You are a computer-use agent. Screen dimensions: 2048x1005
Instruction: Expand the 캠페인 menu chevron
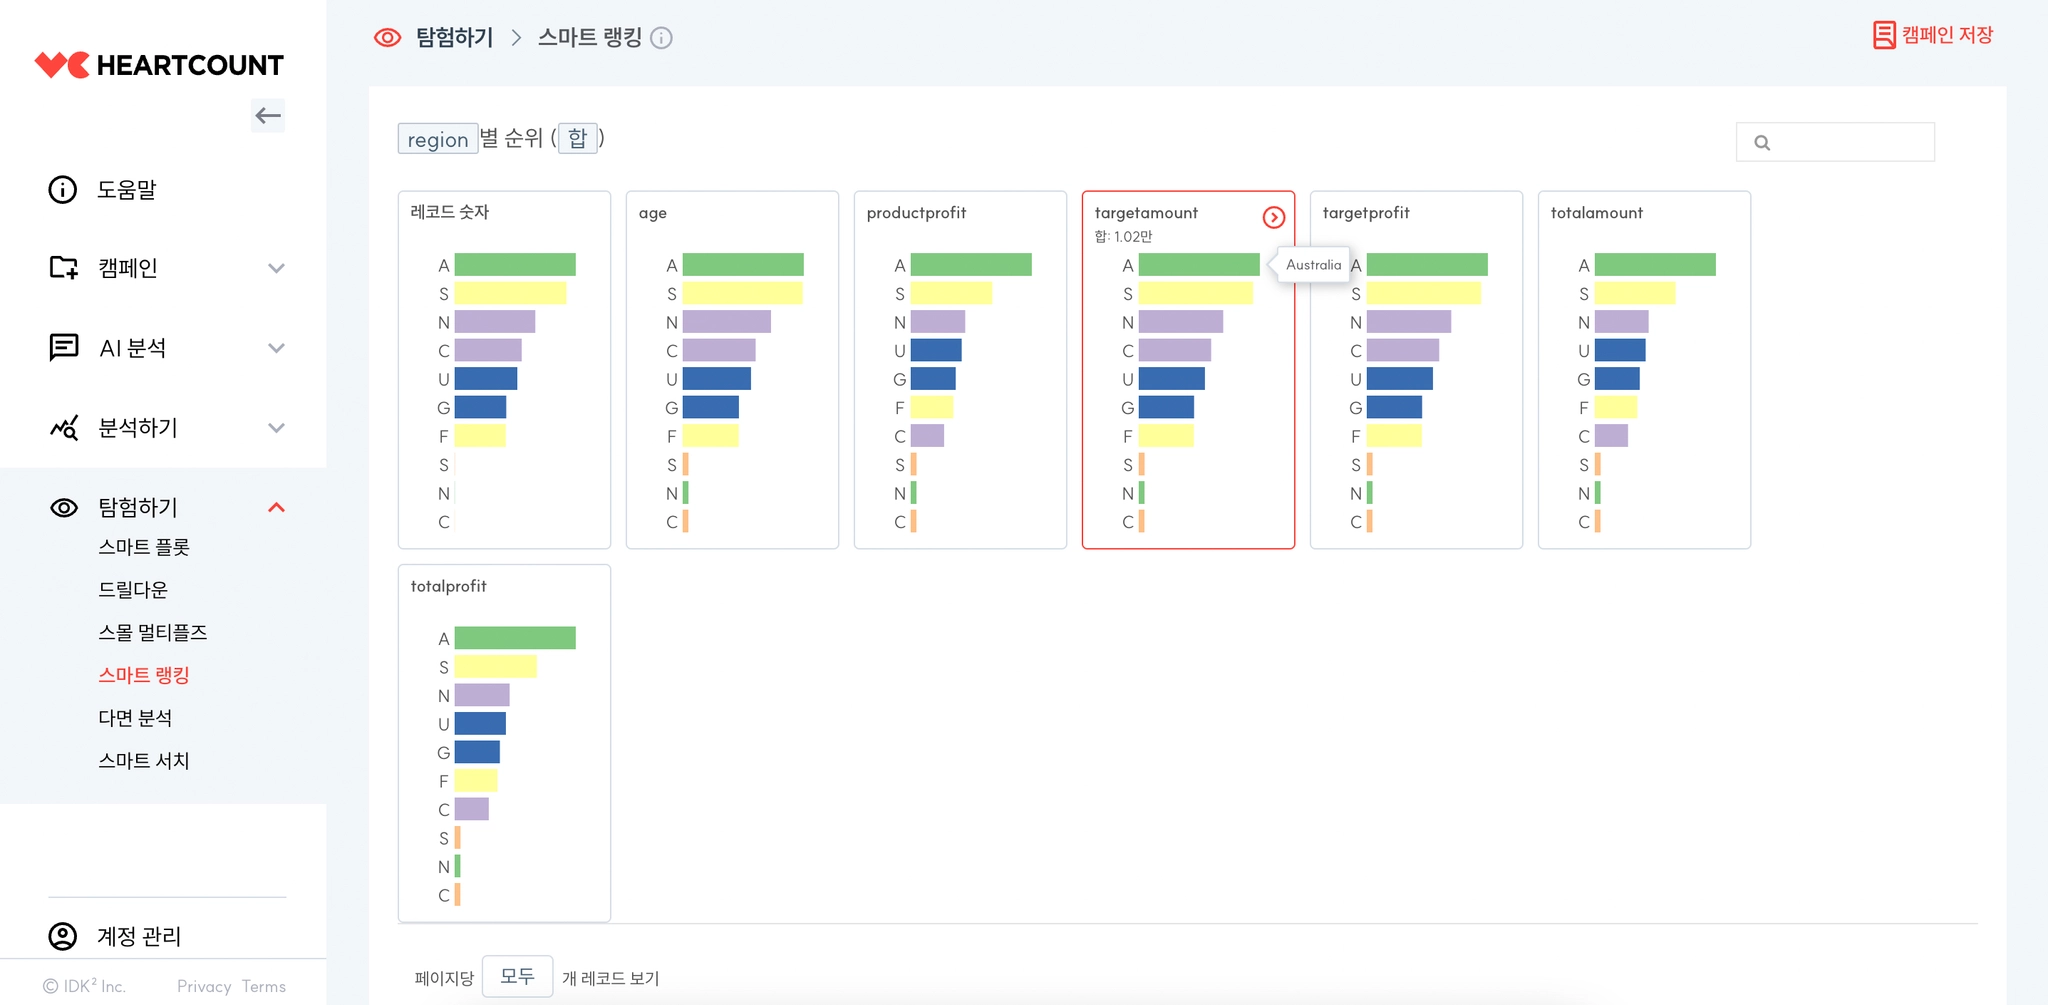(x=277, y=268)
